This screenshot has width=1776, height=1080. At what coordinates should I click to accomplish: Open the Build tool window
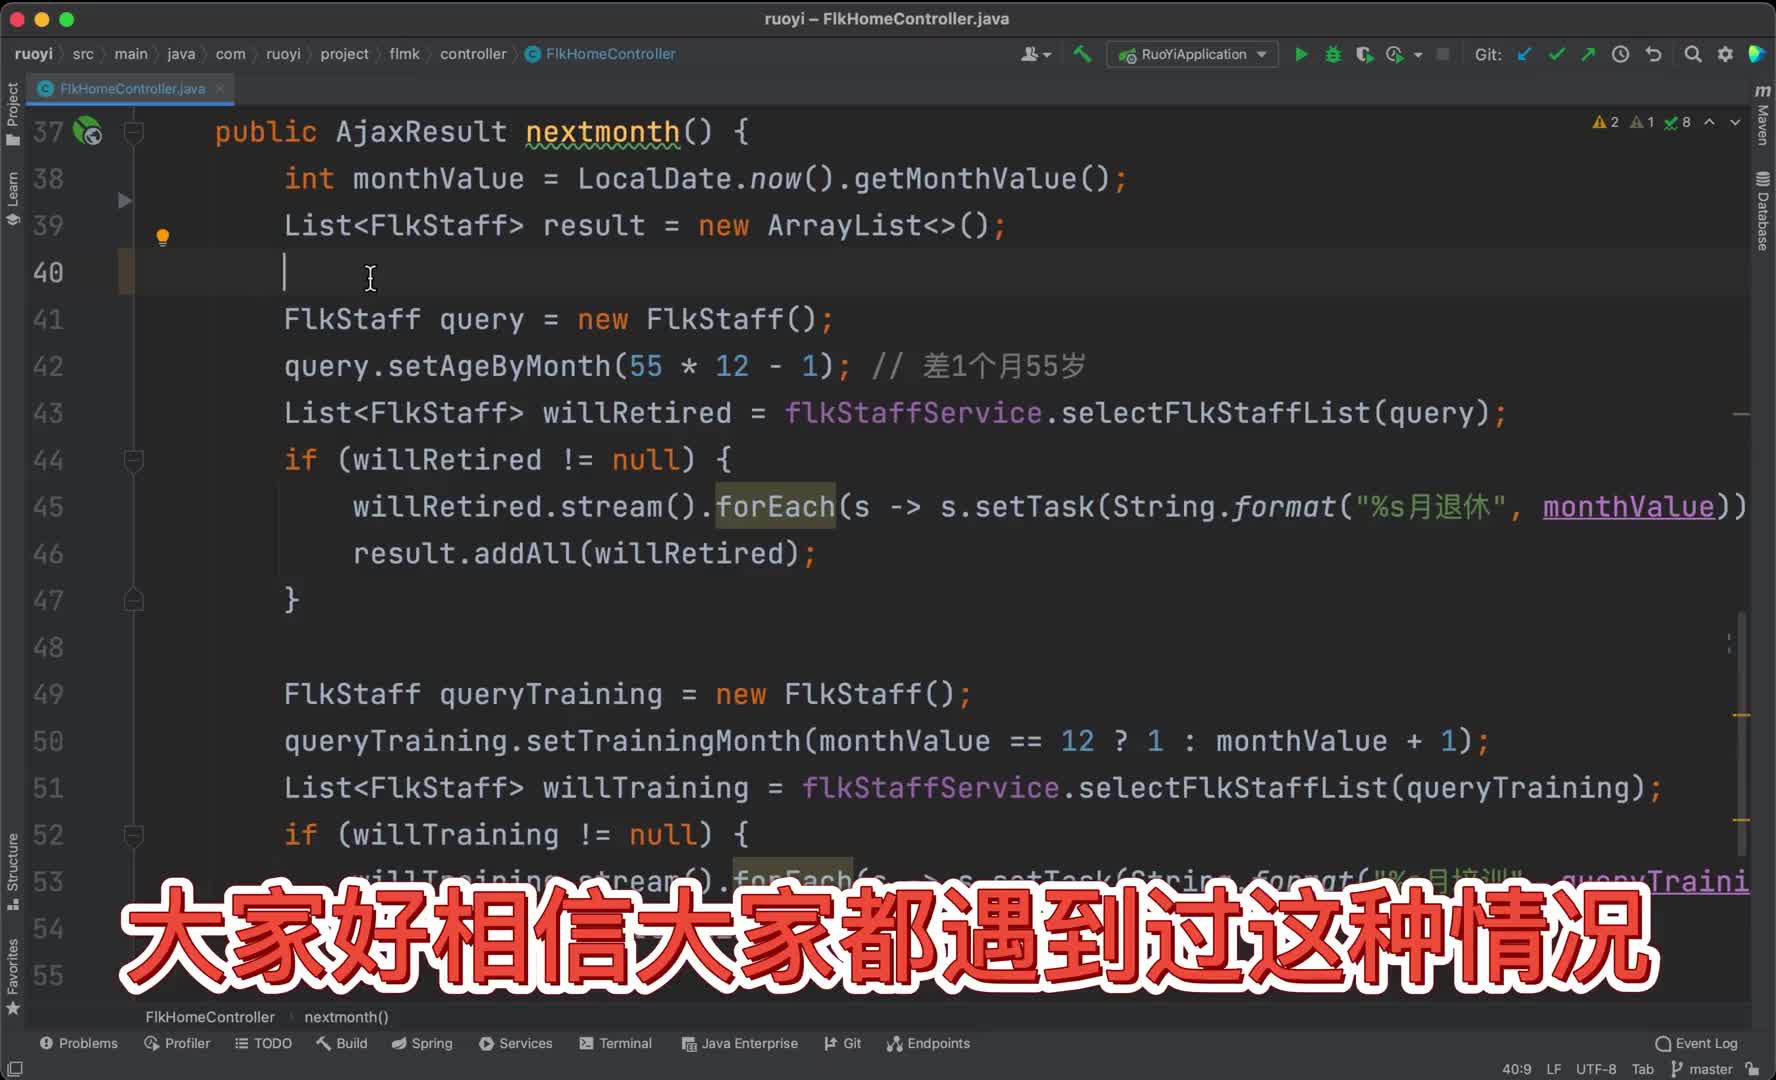click(342, 1043)
